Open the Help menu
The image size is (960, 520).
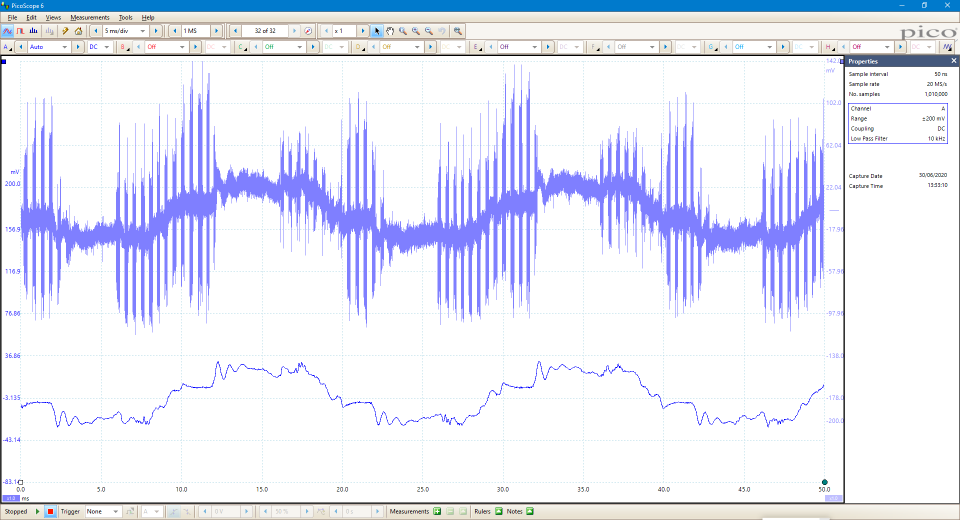tap(148, 18)
